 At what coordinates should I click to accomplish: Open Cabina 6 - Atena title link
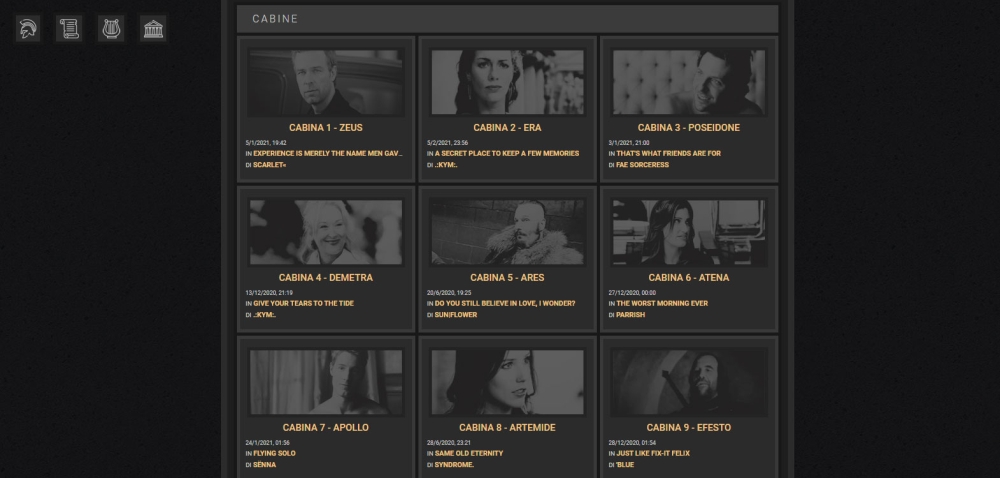(x=689, y=278)
